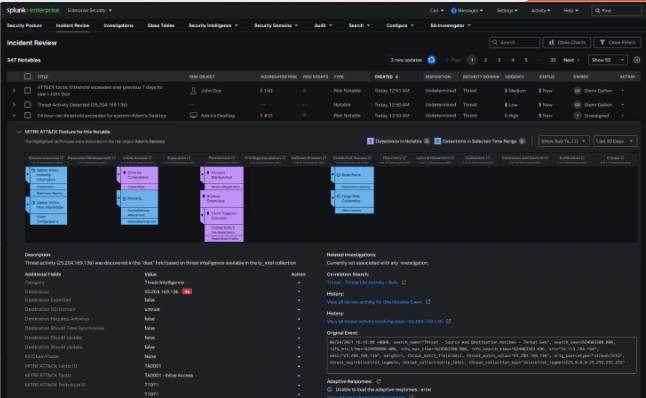Image resolution: width=646 pixels, height=398 pixels.
Task: Open external link icon beside threat activity link
Action: pyautogui.click(x=448, y=321)
